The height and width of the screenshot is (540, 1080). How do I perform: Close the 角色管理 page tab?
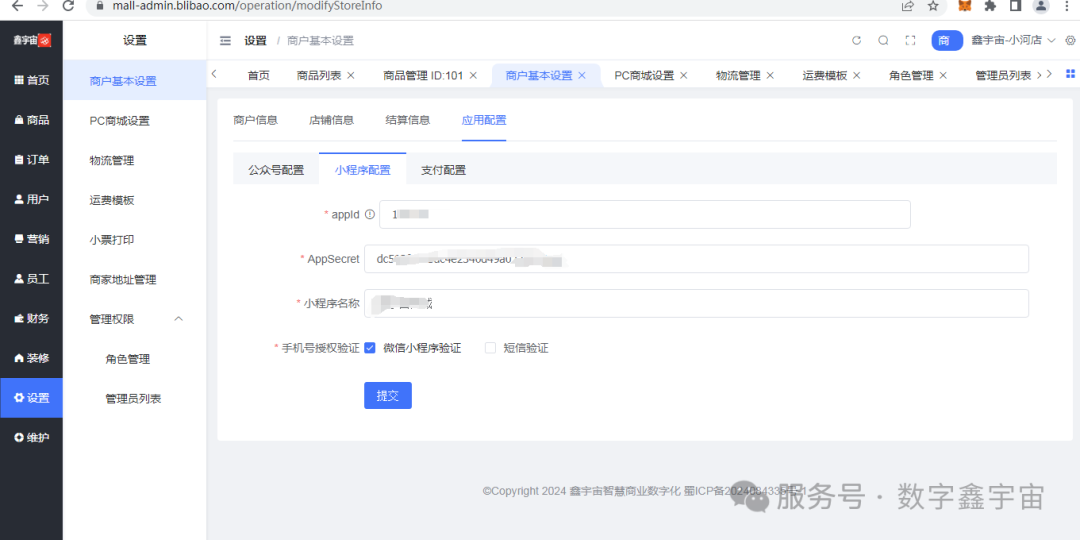(944, 76)
